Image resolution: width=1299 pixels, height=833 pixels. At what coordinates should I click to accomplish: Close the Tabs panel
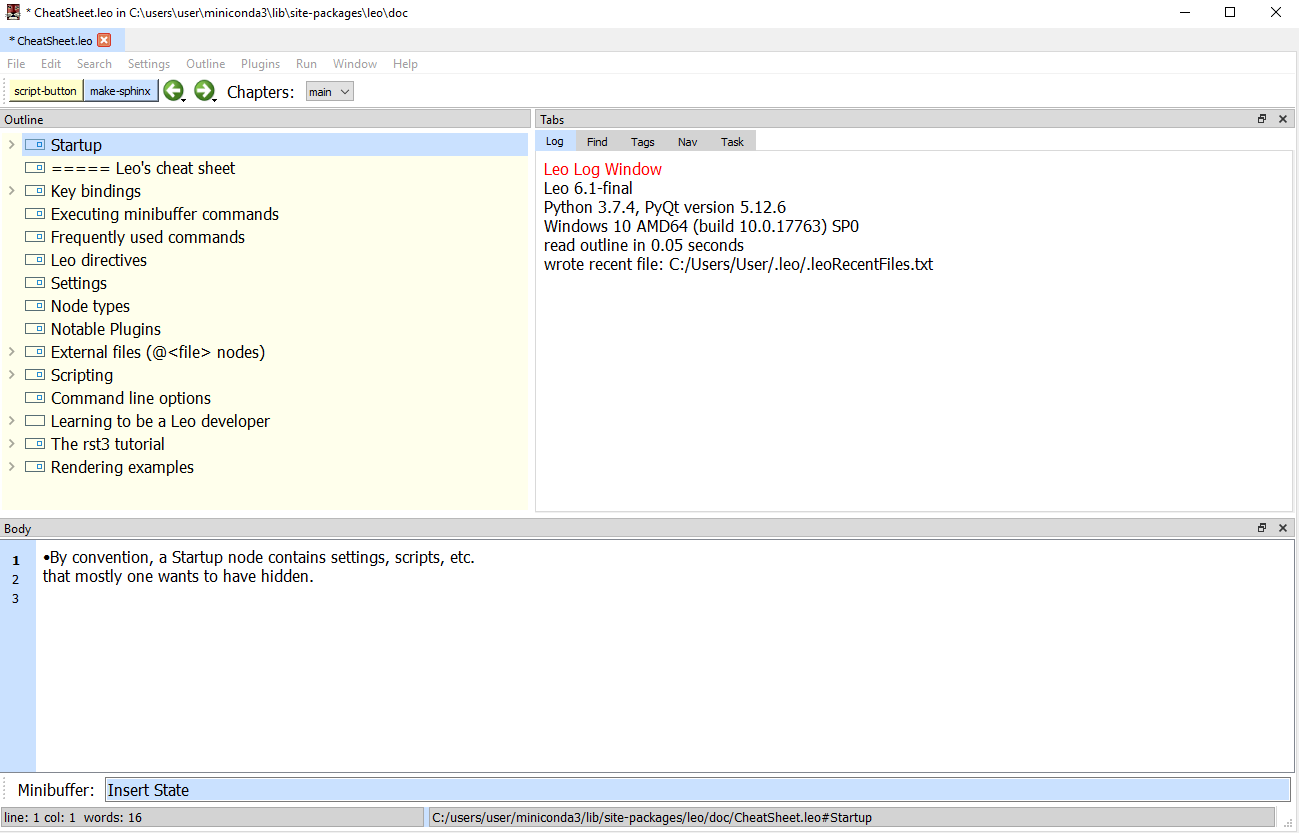click(1283, 119)
